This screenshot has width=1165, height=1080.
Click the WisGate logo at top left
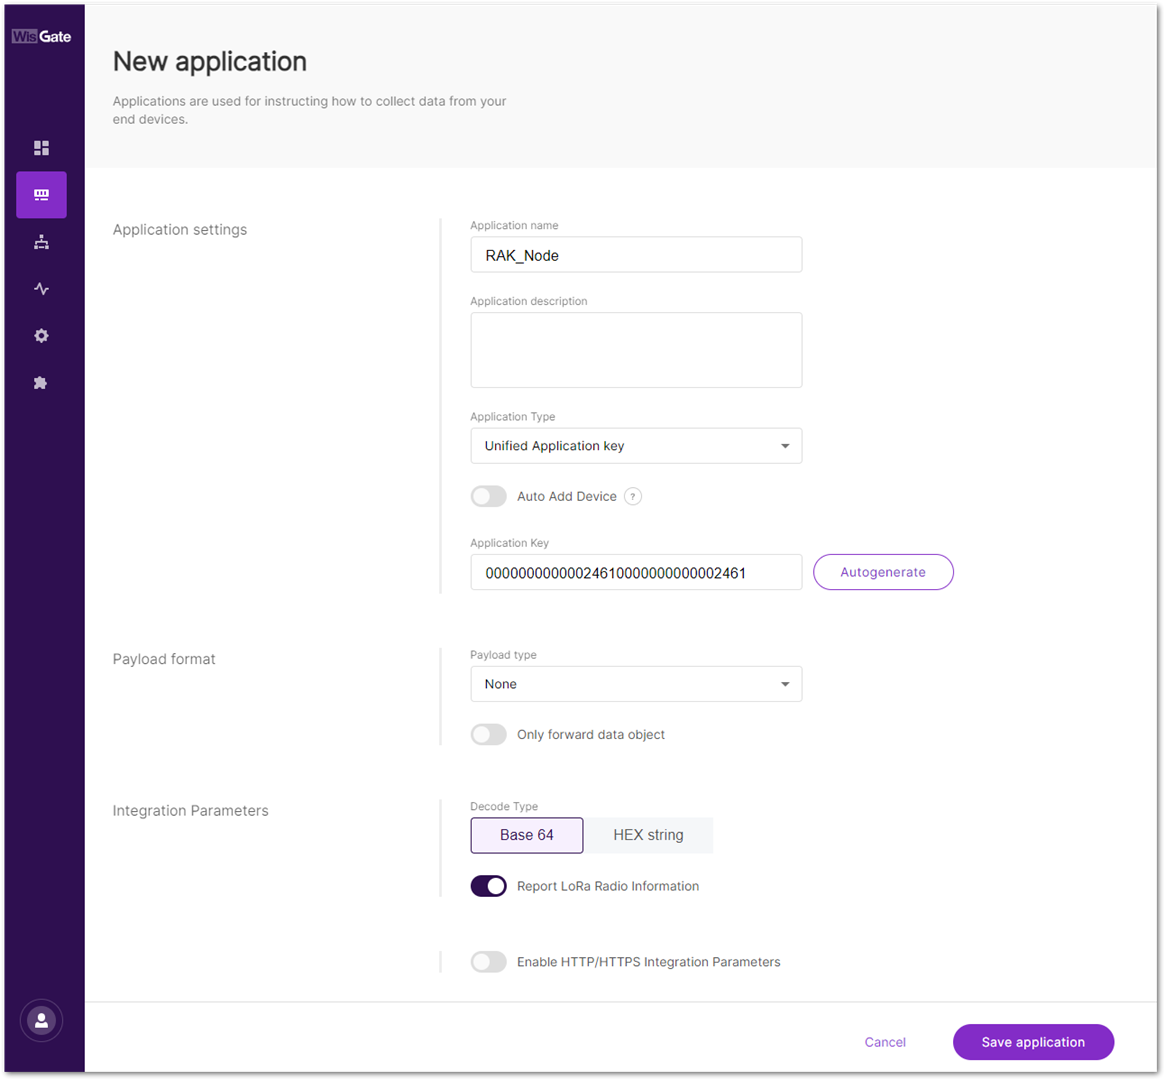[41, 36]
